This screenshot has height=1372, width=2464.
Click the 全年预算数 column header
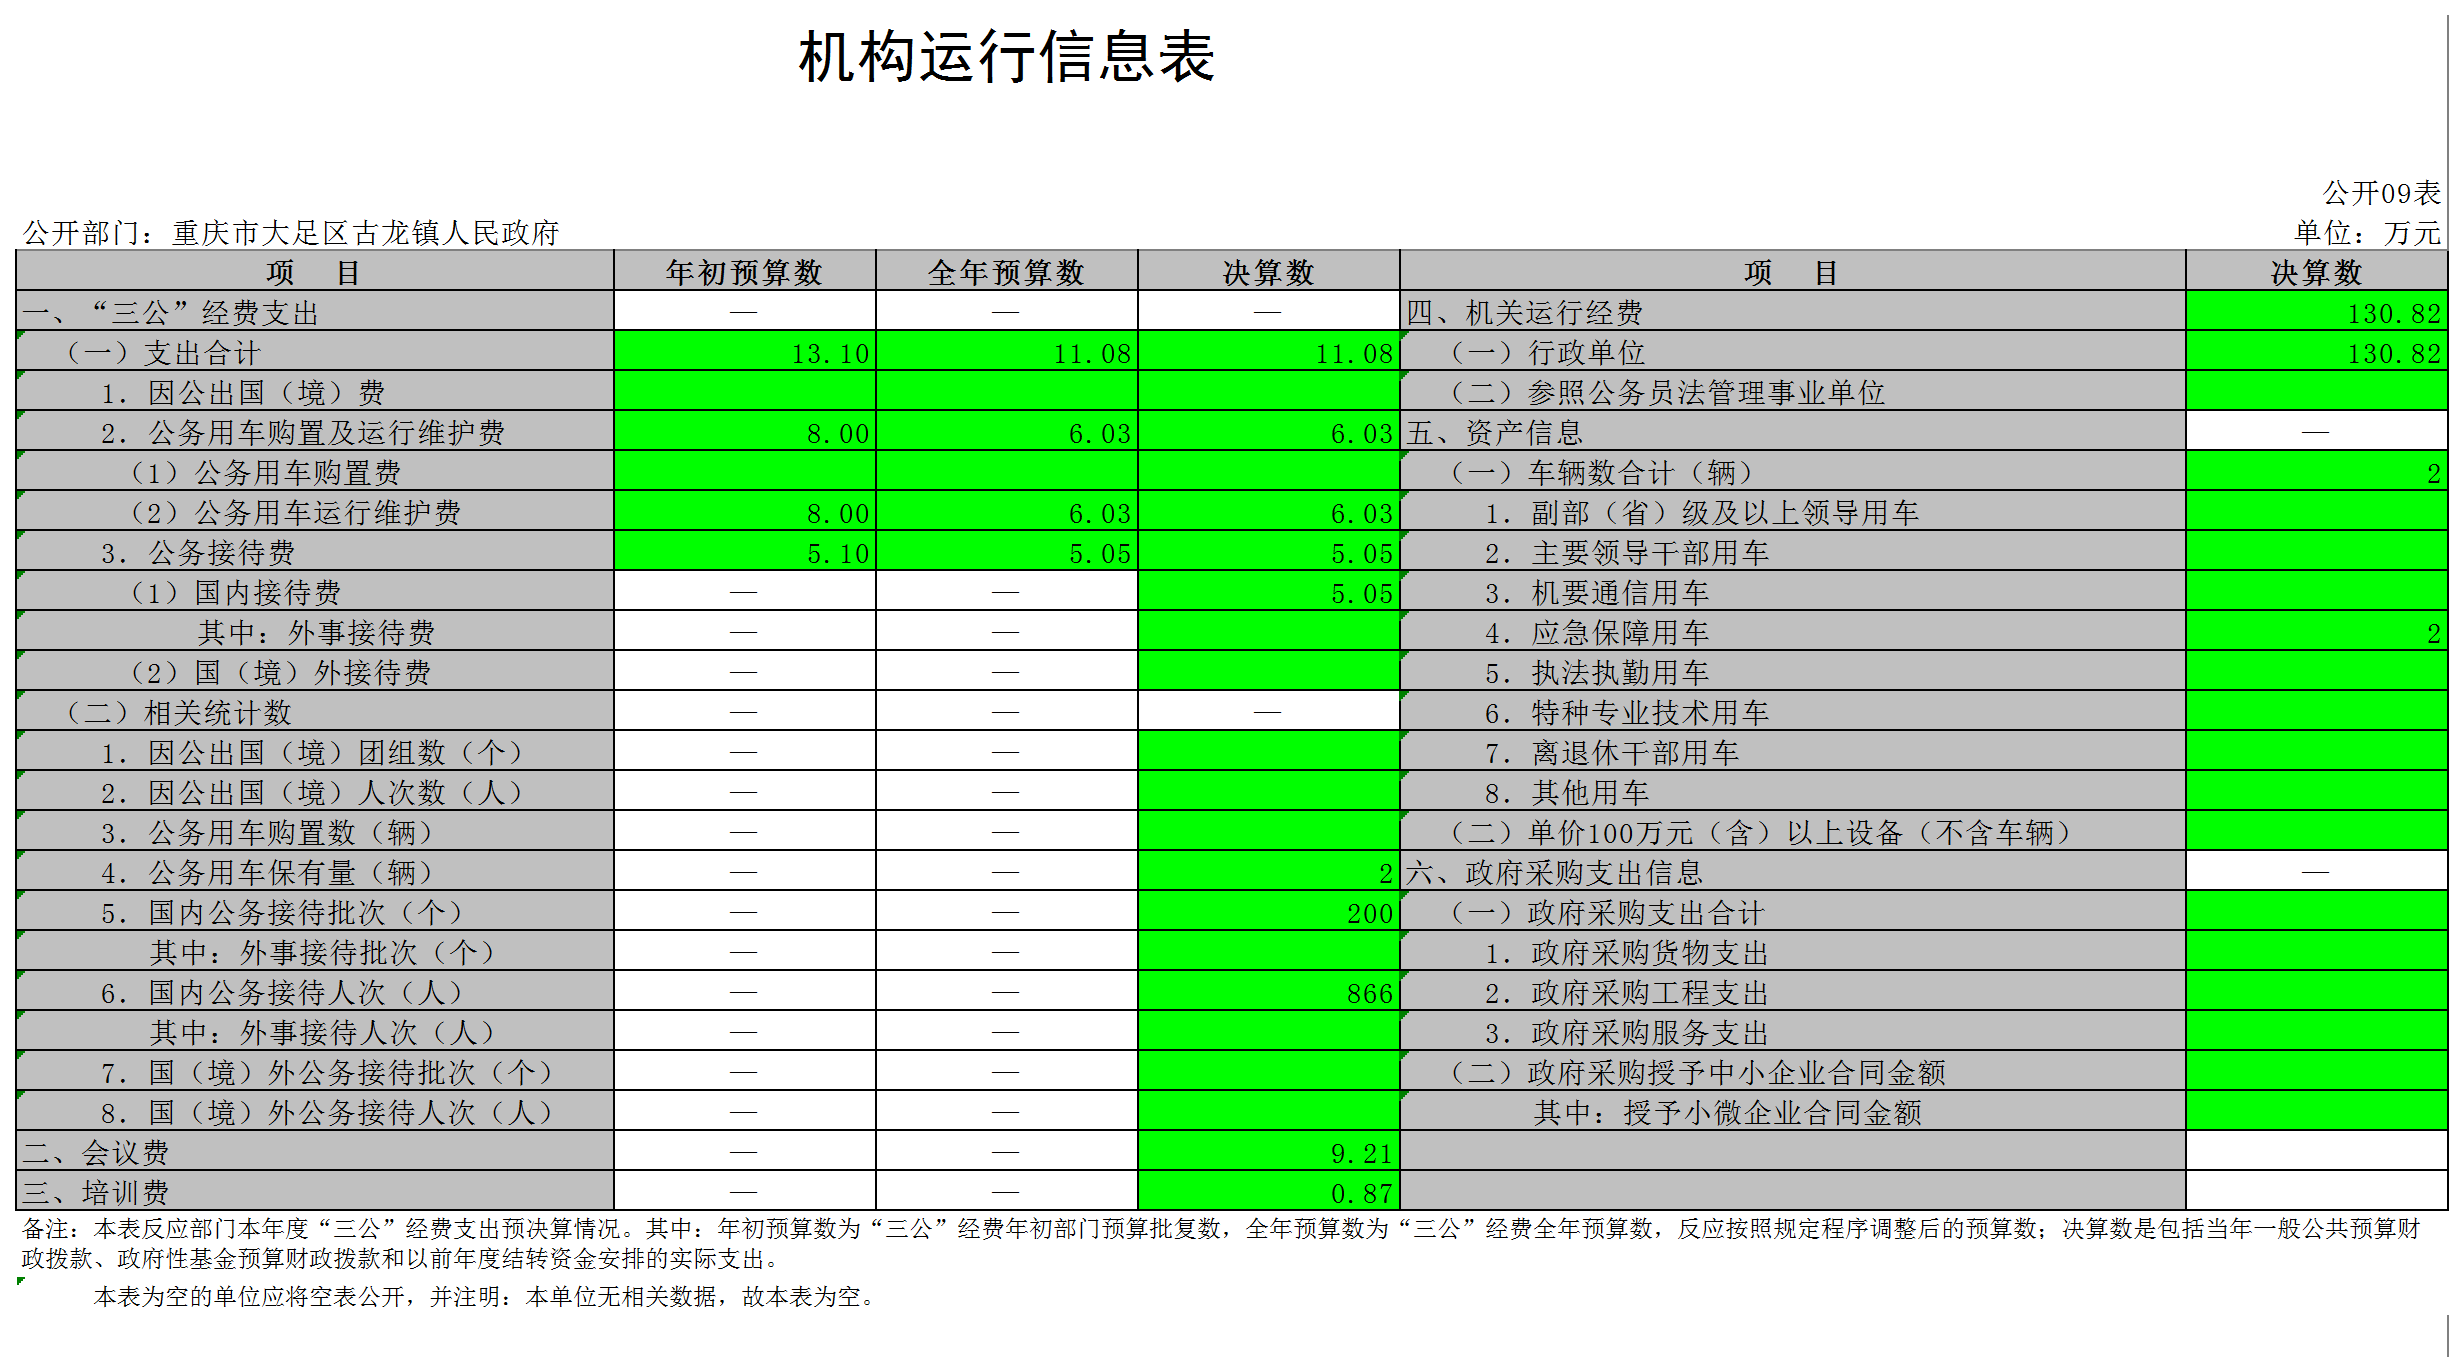1006,272
